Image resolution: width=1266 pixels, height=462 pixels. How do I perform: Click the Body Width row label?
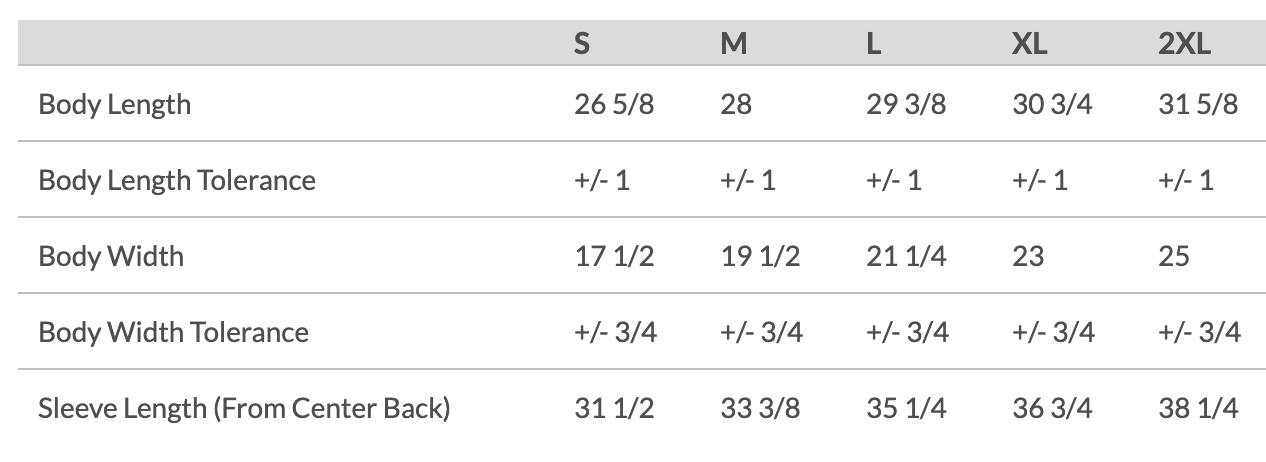click(x=111, y=256)
